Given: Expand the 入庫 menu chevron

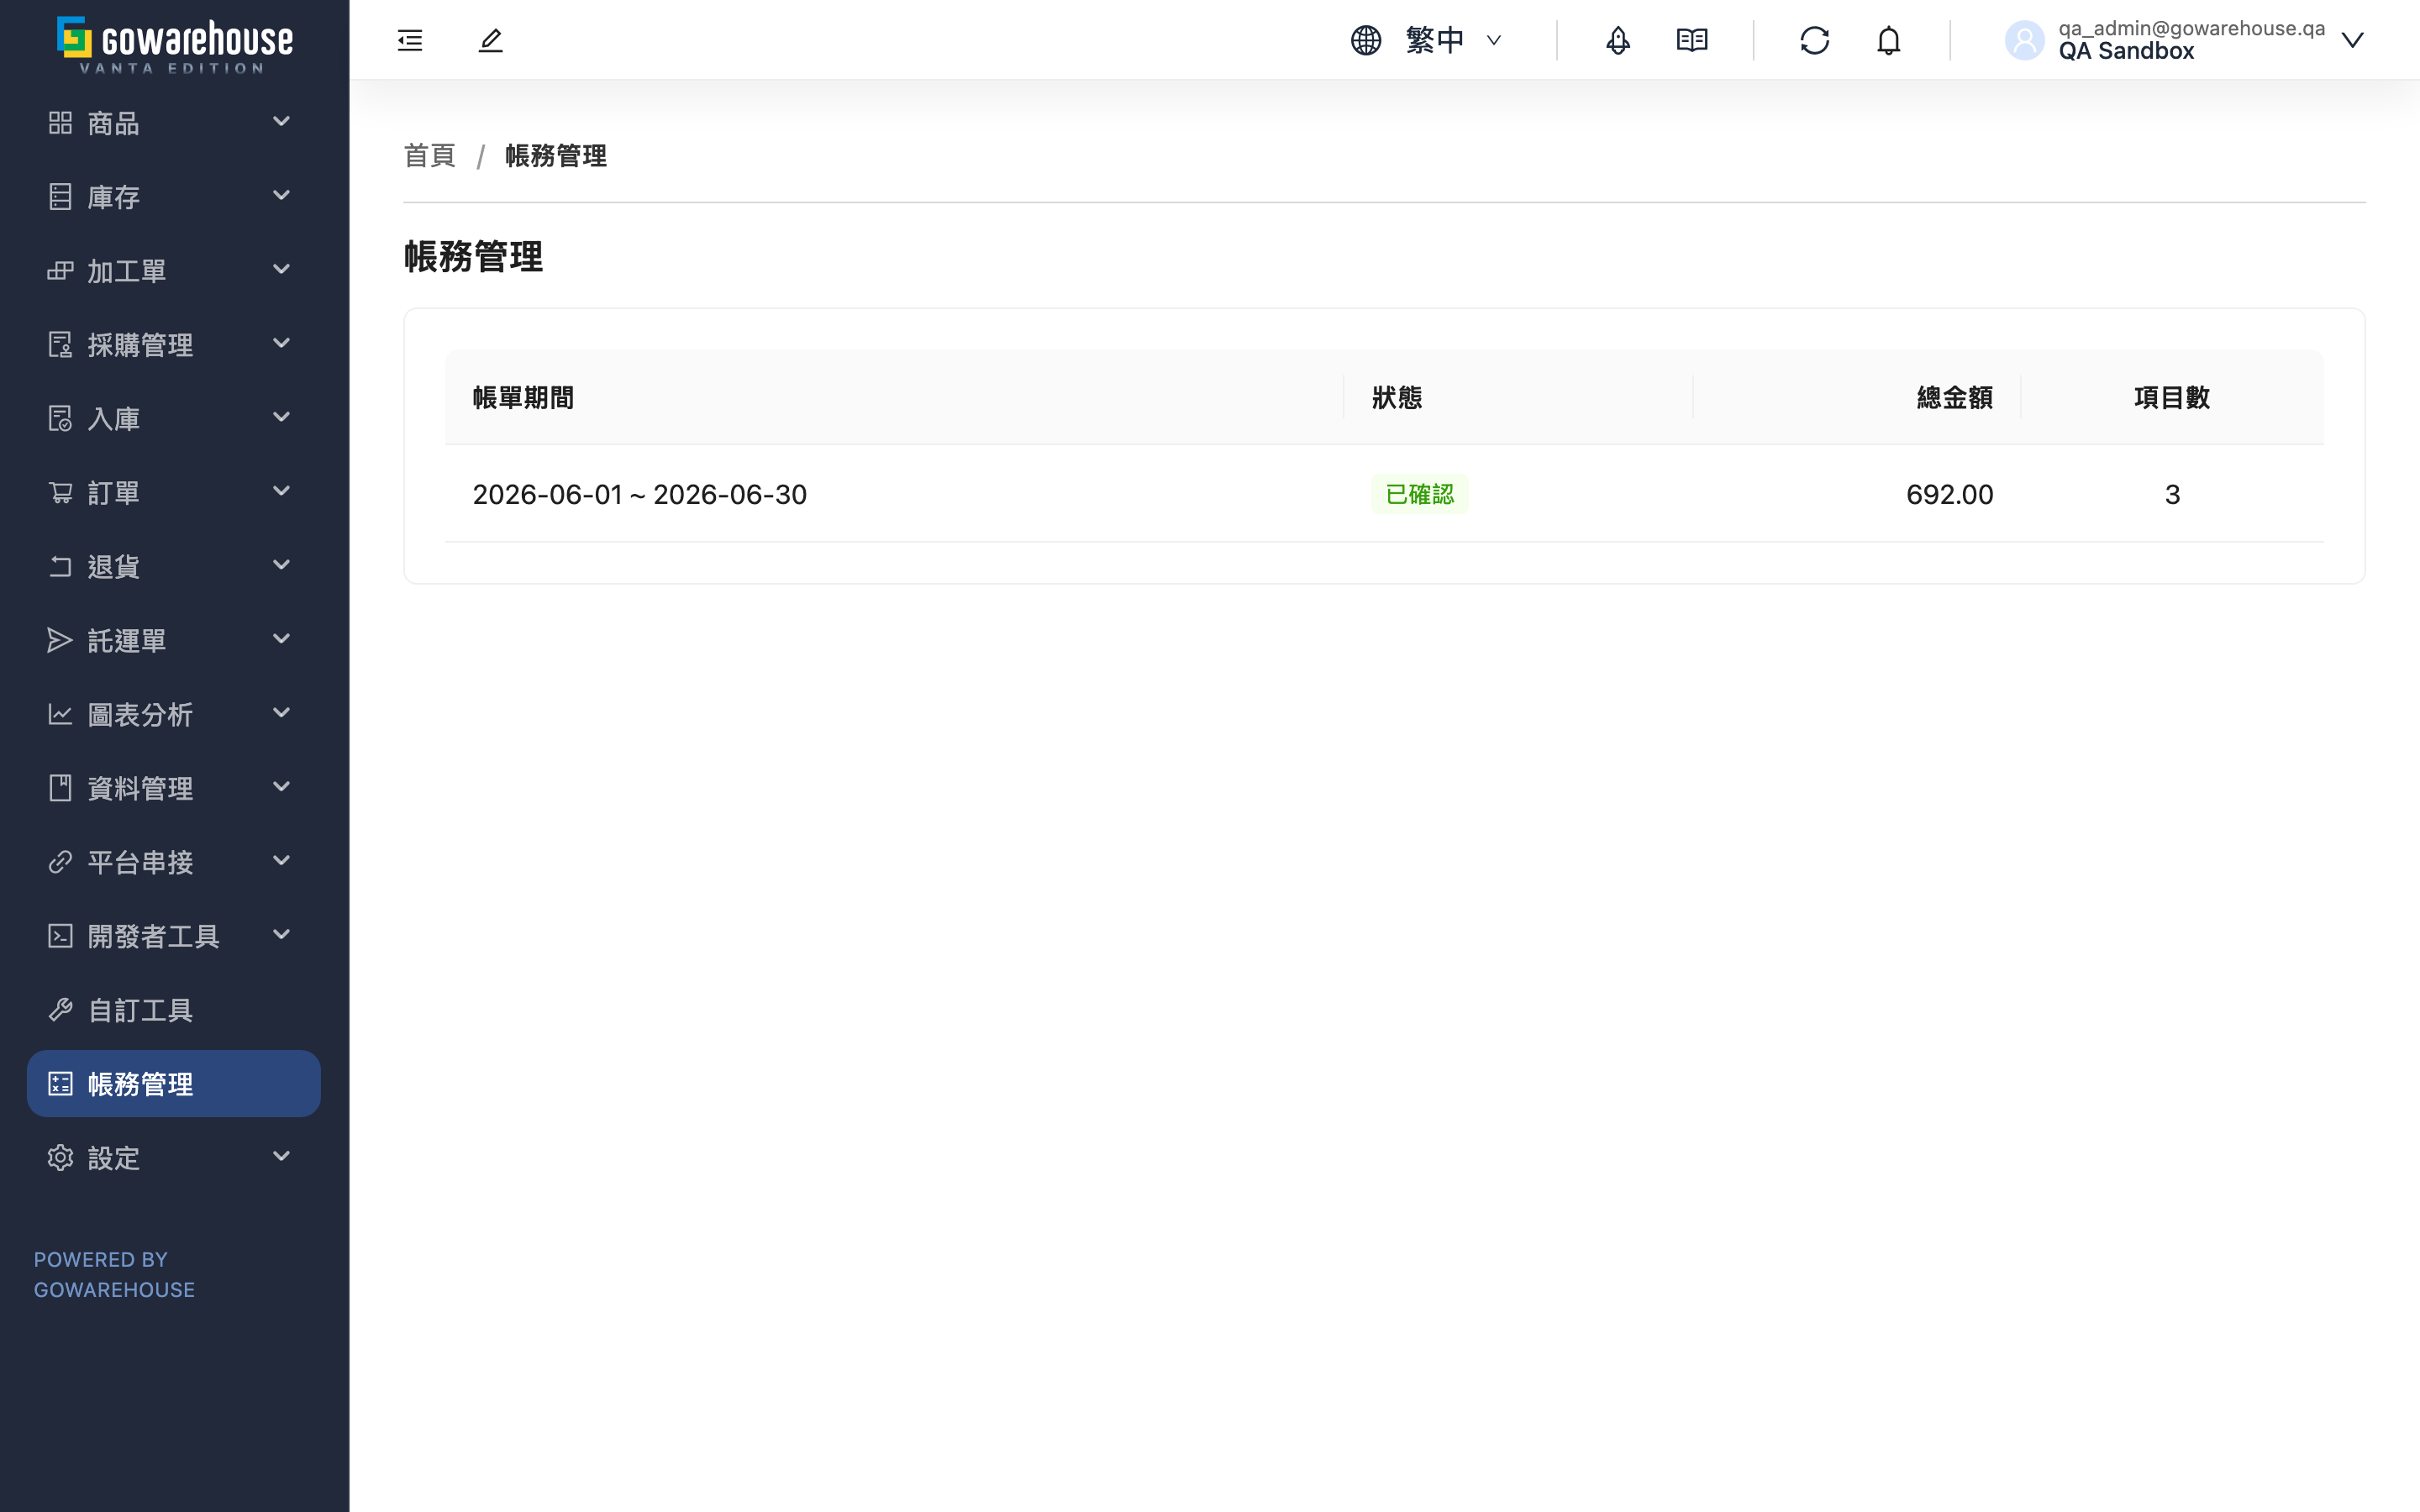Looking at the screenshot, I should (281, 418).
